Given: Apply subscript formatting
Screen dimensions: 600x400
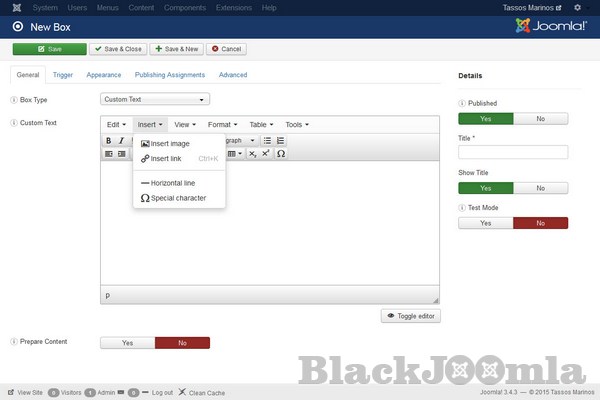Looking at the screenshot, I should coord(253,154).
